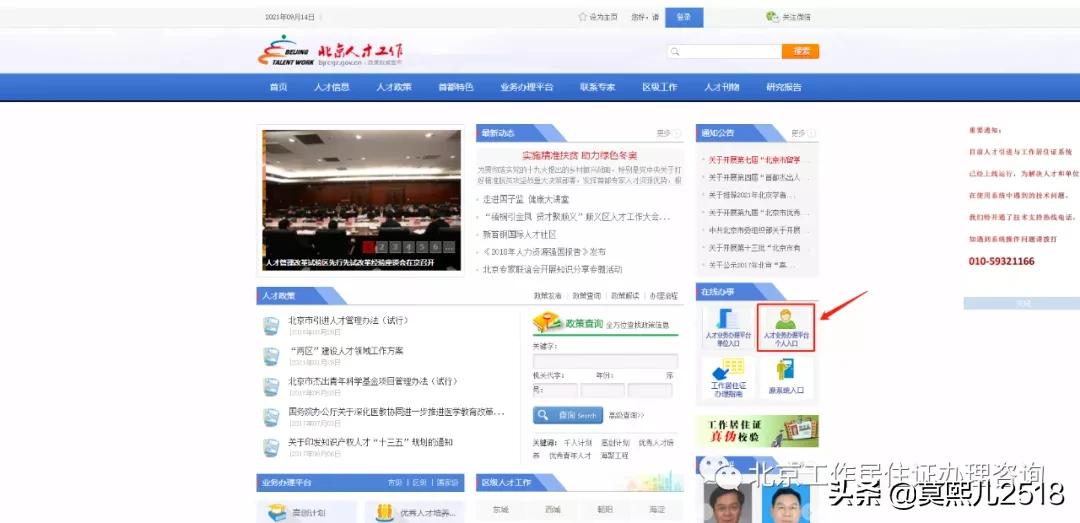Open notice 关于开展第四届“首都杰出人
Image resolution: width=1080 pixels, height=523 pixels.
pyautogui.click(x=755, y=177)
